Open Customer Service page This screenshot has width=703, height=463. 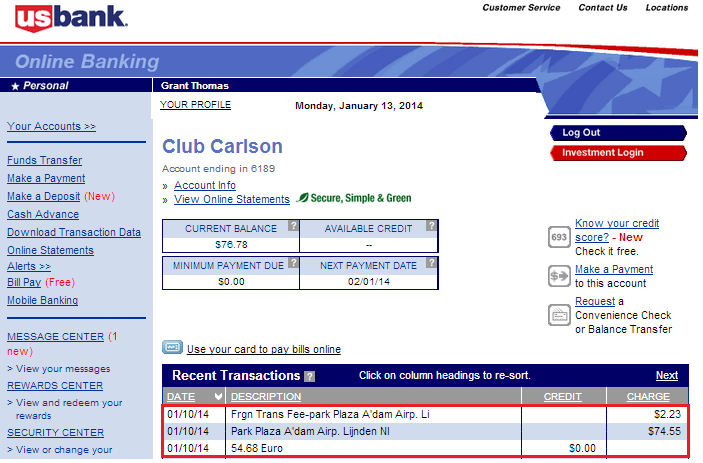521,8
